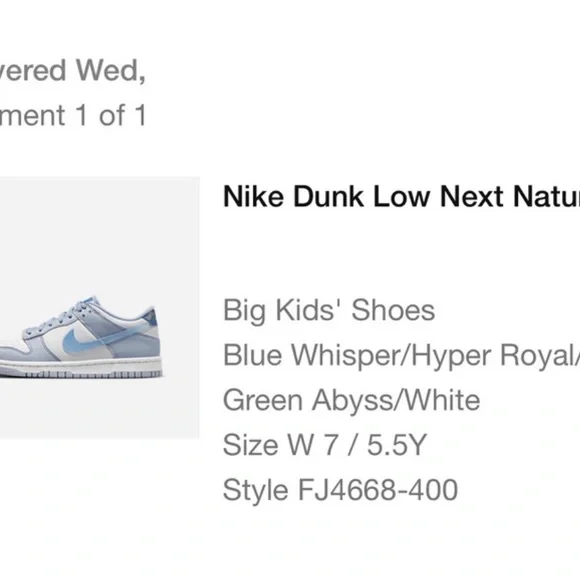Select the FJ4668-400 style code

378,490
